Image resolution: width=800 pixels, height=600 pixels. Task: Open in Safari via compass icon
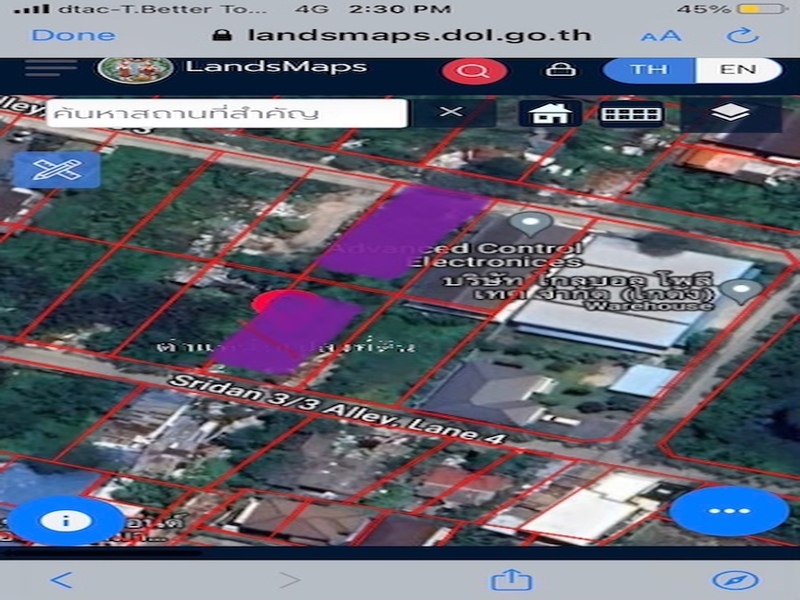pyautogui.click(x=735, y=579)
